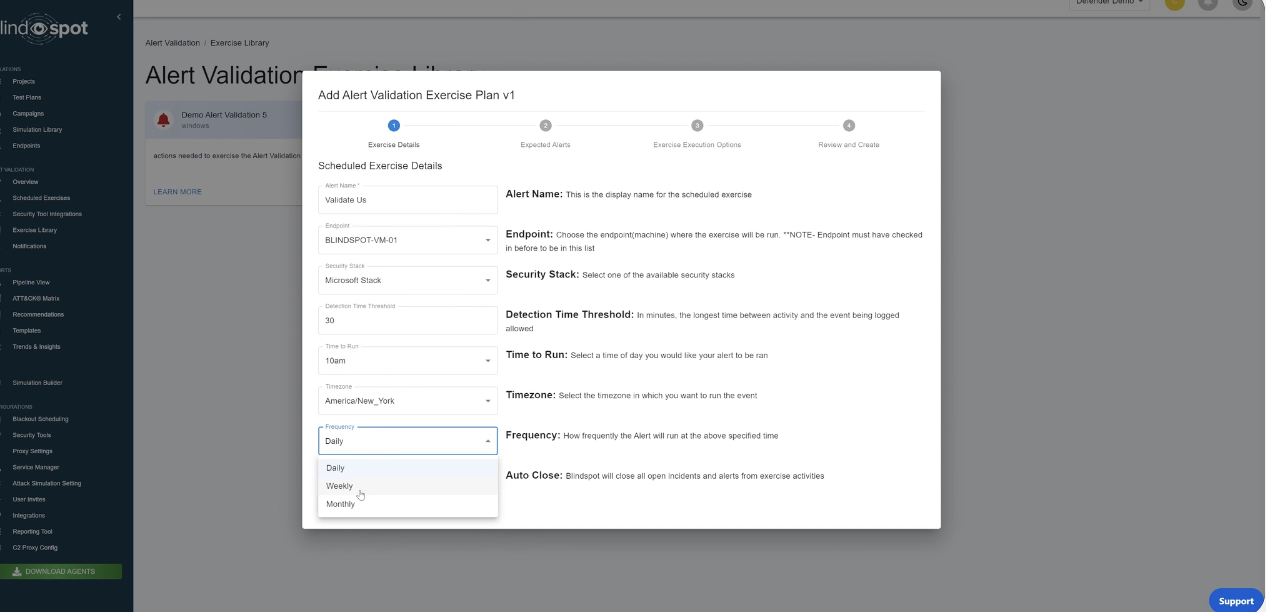Viewport: 1266px width, 612px height.
Task: Collapse the sidebar with the chevron arrow
Action: click(x=119, y=17)
